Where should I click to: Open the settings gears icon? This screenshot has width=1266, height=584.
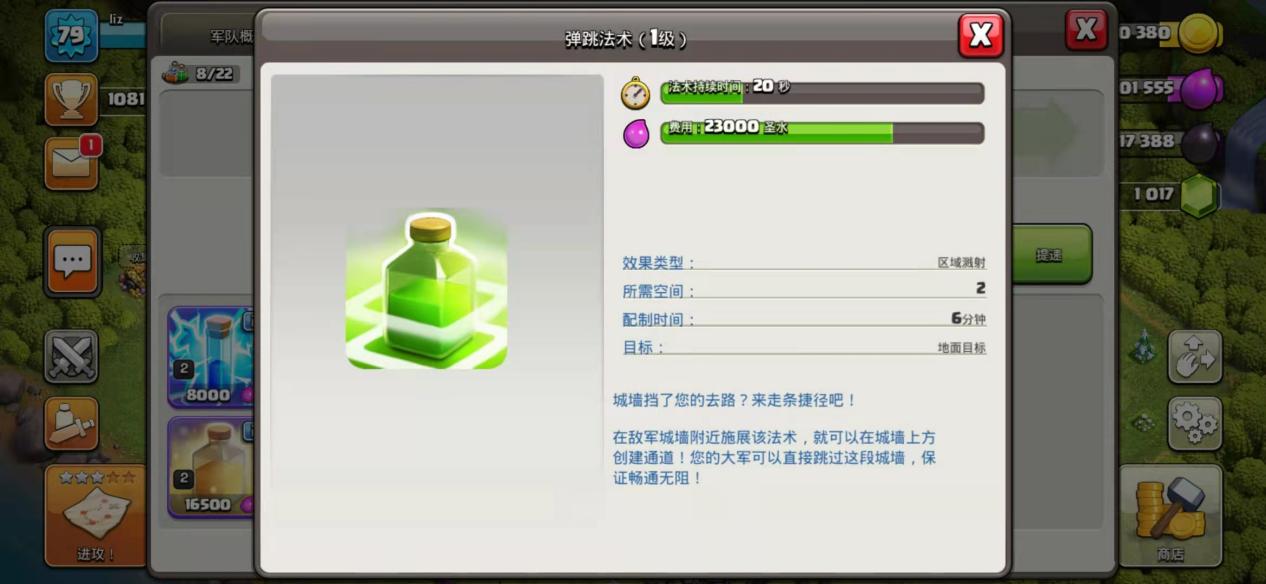click(1194, 423)
